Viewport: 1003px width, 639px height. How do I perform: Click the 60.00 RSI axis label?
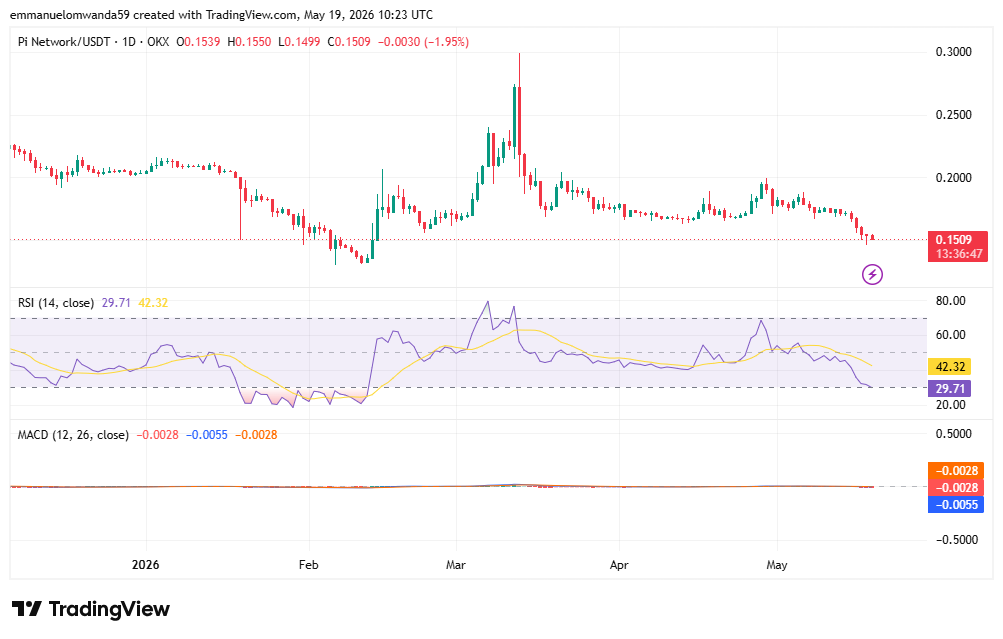click(950, 335)
